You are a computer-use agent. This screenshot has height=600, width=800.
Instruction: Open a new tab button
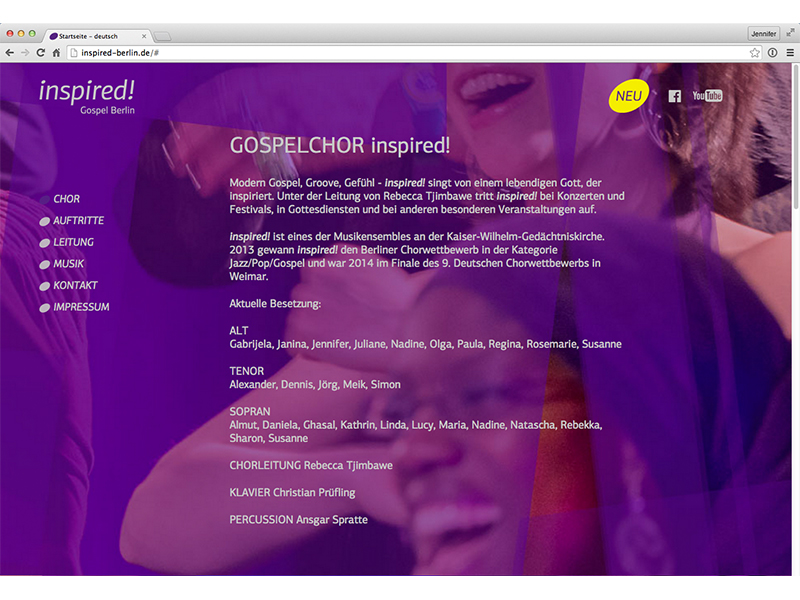coord(162,36)
